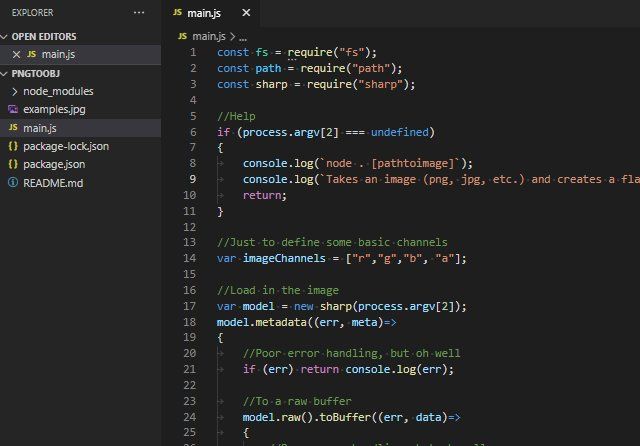Click the README.md info icon
This screenshot has height=446, width=640.
(13, 183)
